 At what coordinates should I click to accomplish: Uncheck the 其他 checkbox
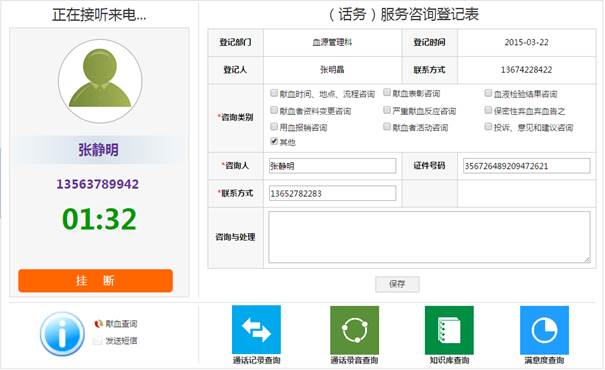274,141
